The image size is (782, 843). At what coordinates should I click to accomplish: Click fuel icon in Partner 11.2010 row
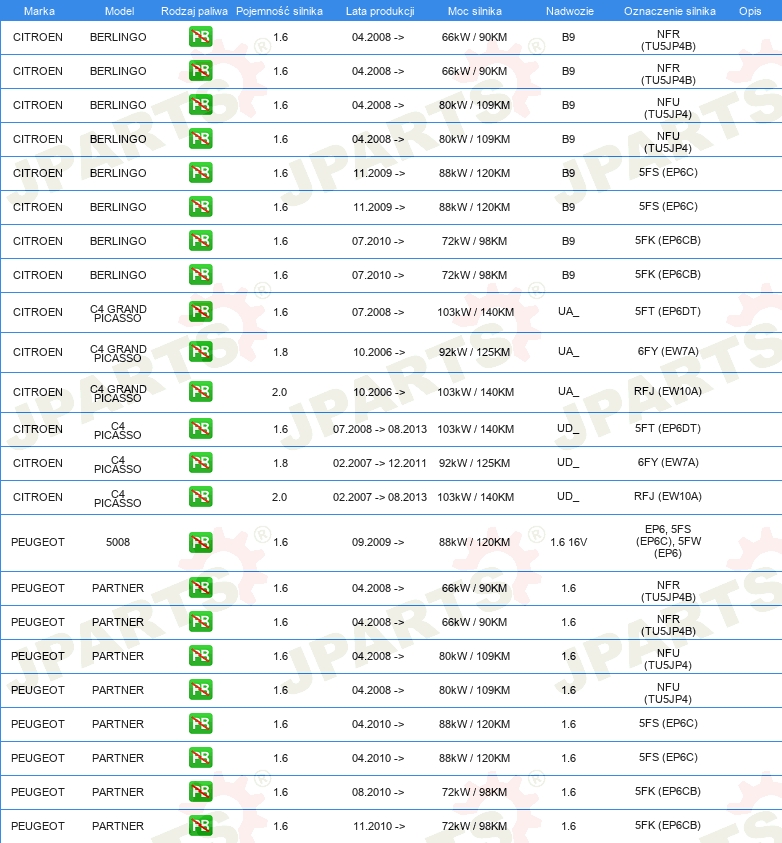click(x=200, y=825)
